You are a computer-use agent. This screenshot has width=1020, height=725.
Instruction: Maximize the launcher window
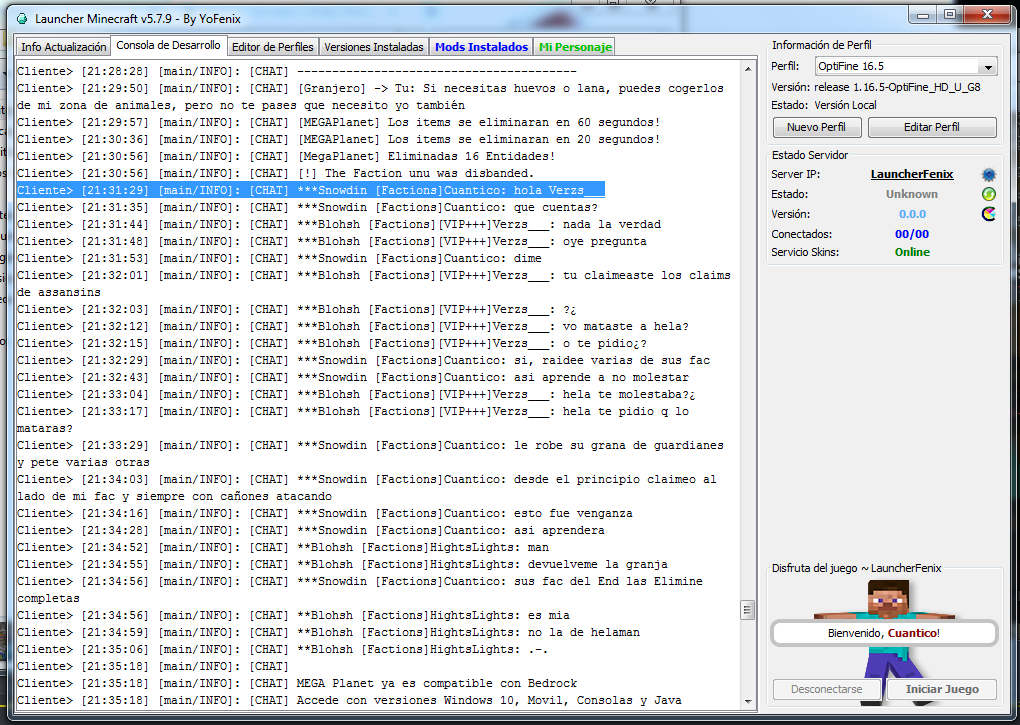[x=950, y=15]
